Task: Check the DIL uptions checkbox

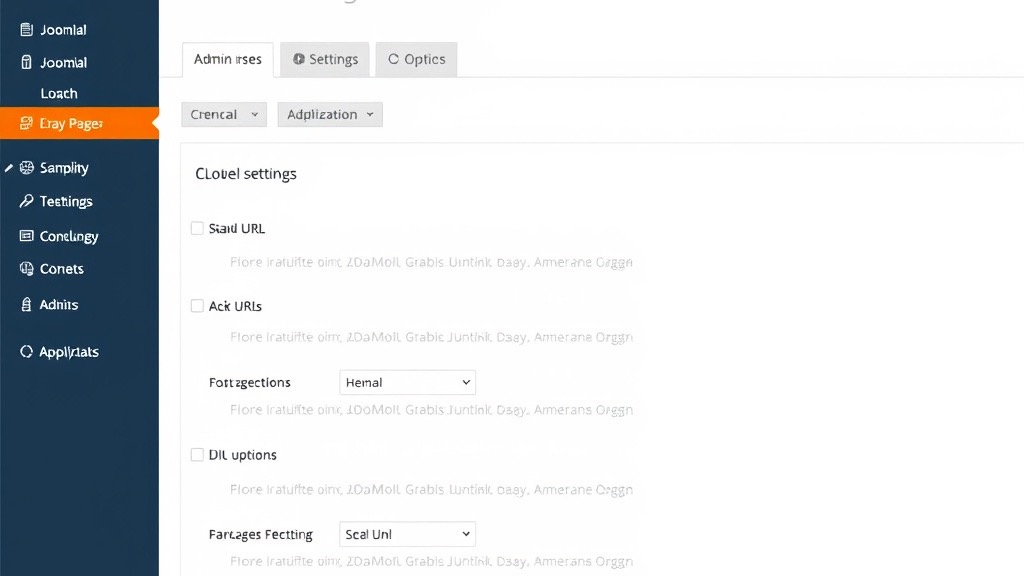Action: pyautogui.click(x=197, y=455)
